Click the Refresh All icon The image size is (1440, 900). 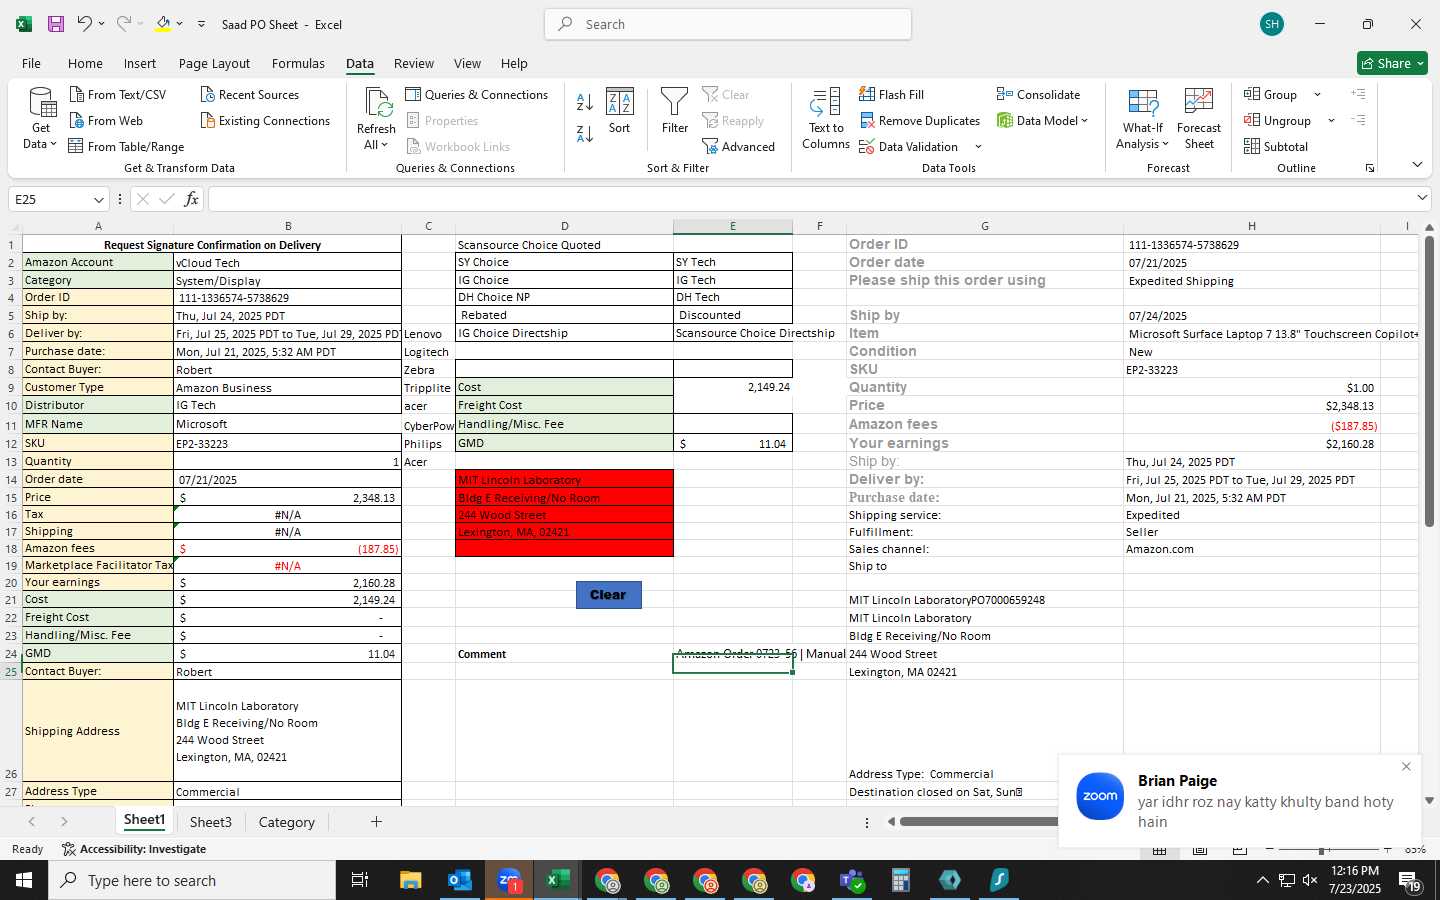pyautogui.click(x=377, y=103)
